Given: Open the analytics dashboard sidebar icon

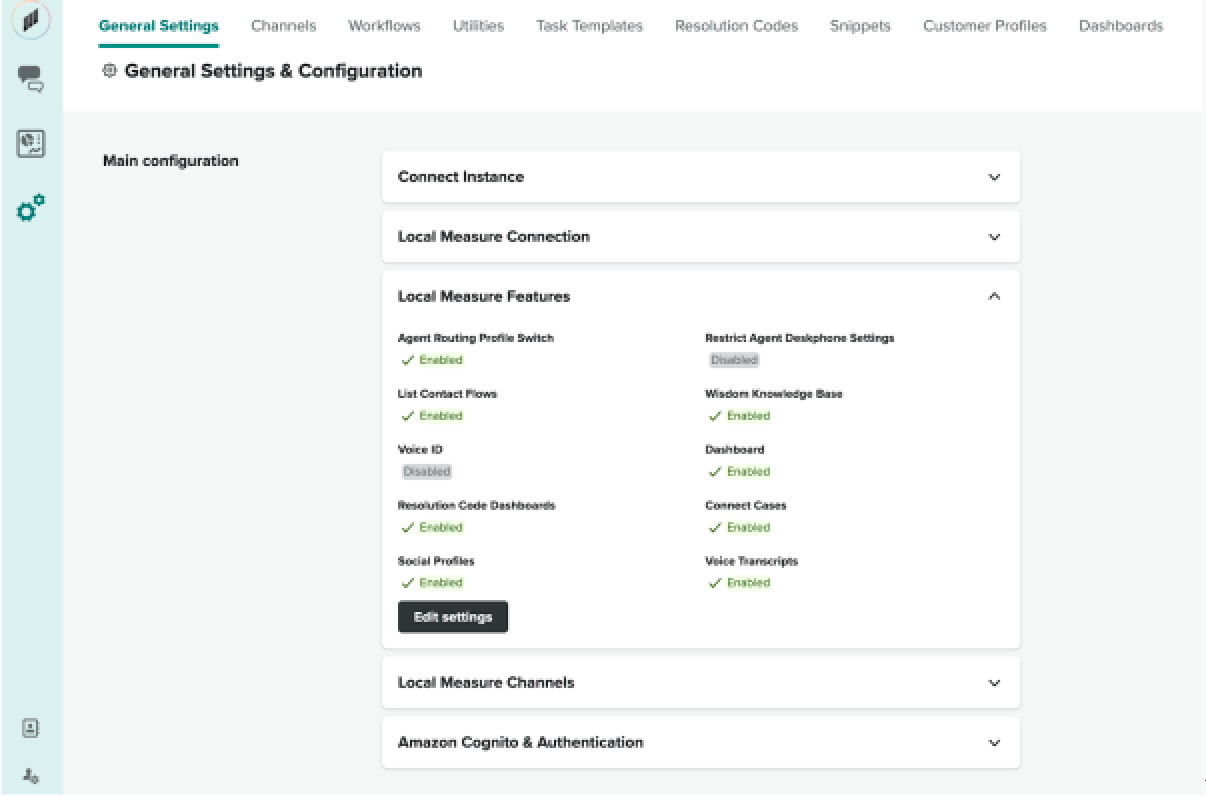Looking at the screenshot, I should pos(31,143).
